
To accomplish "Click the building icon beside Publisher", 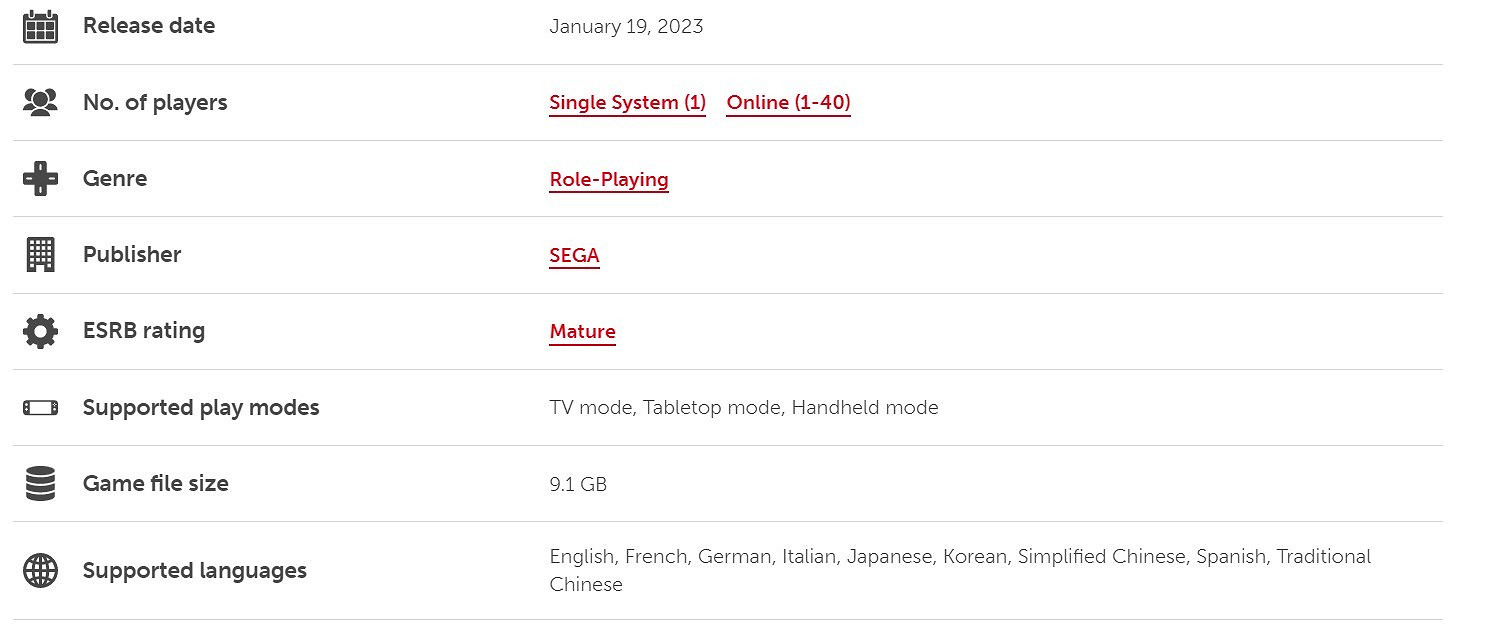I will pos(40,255).
